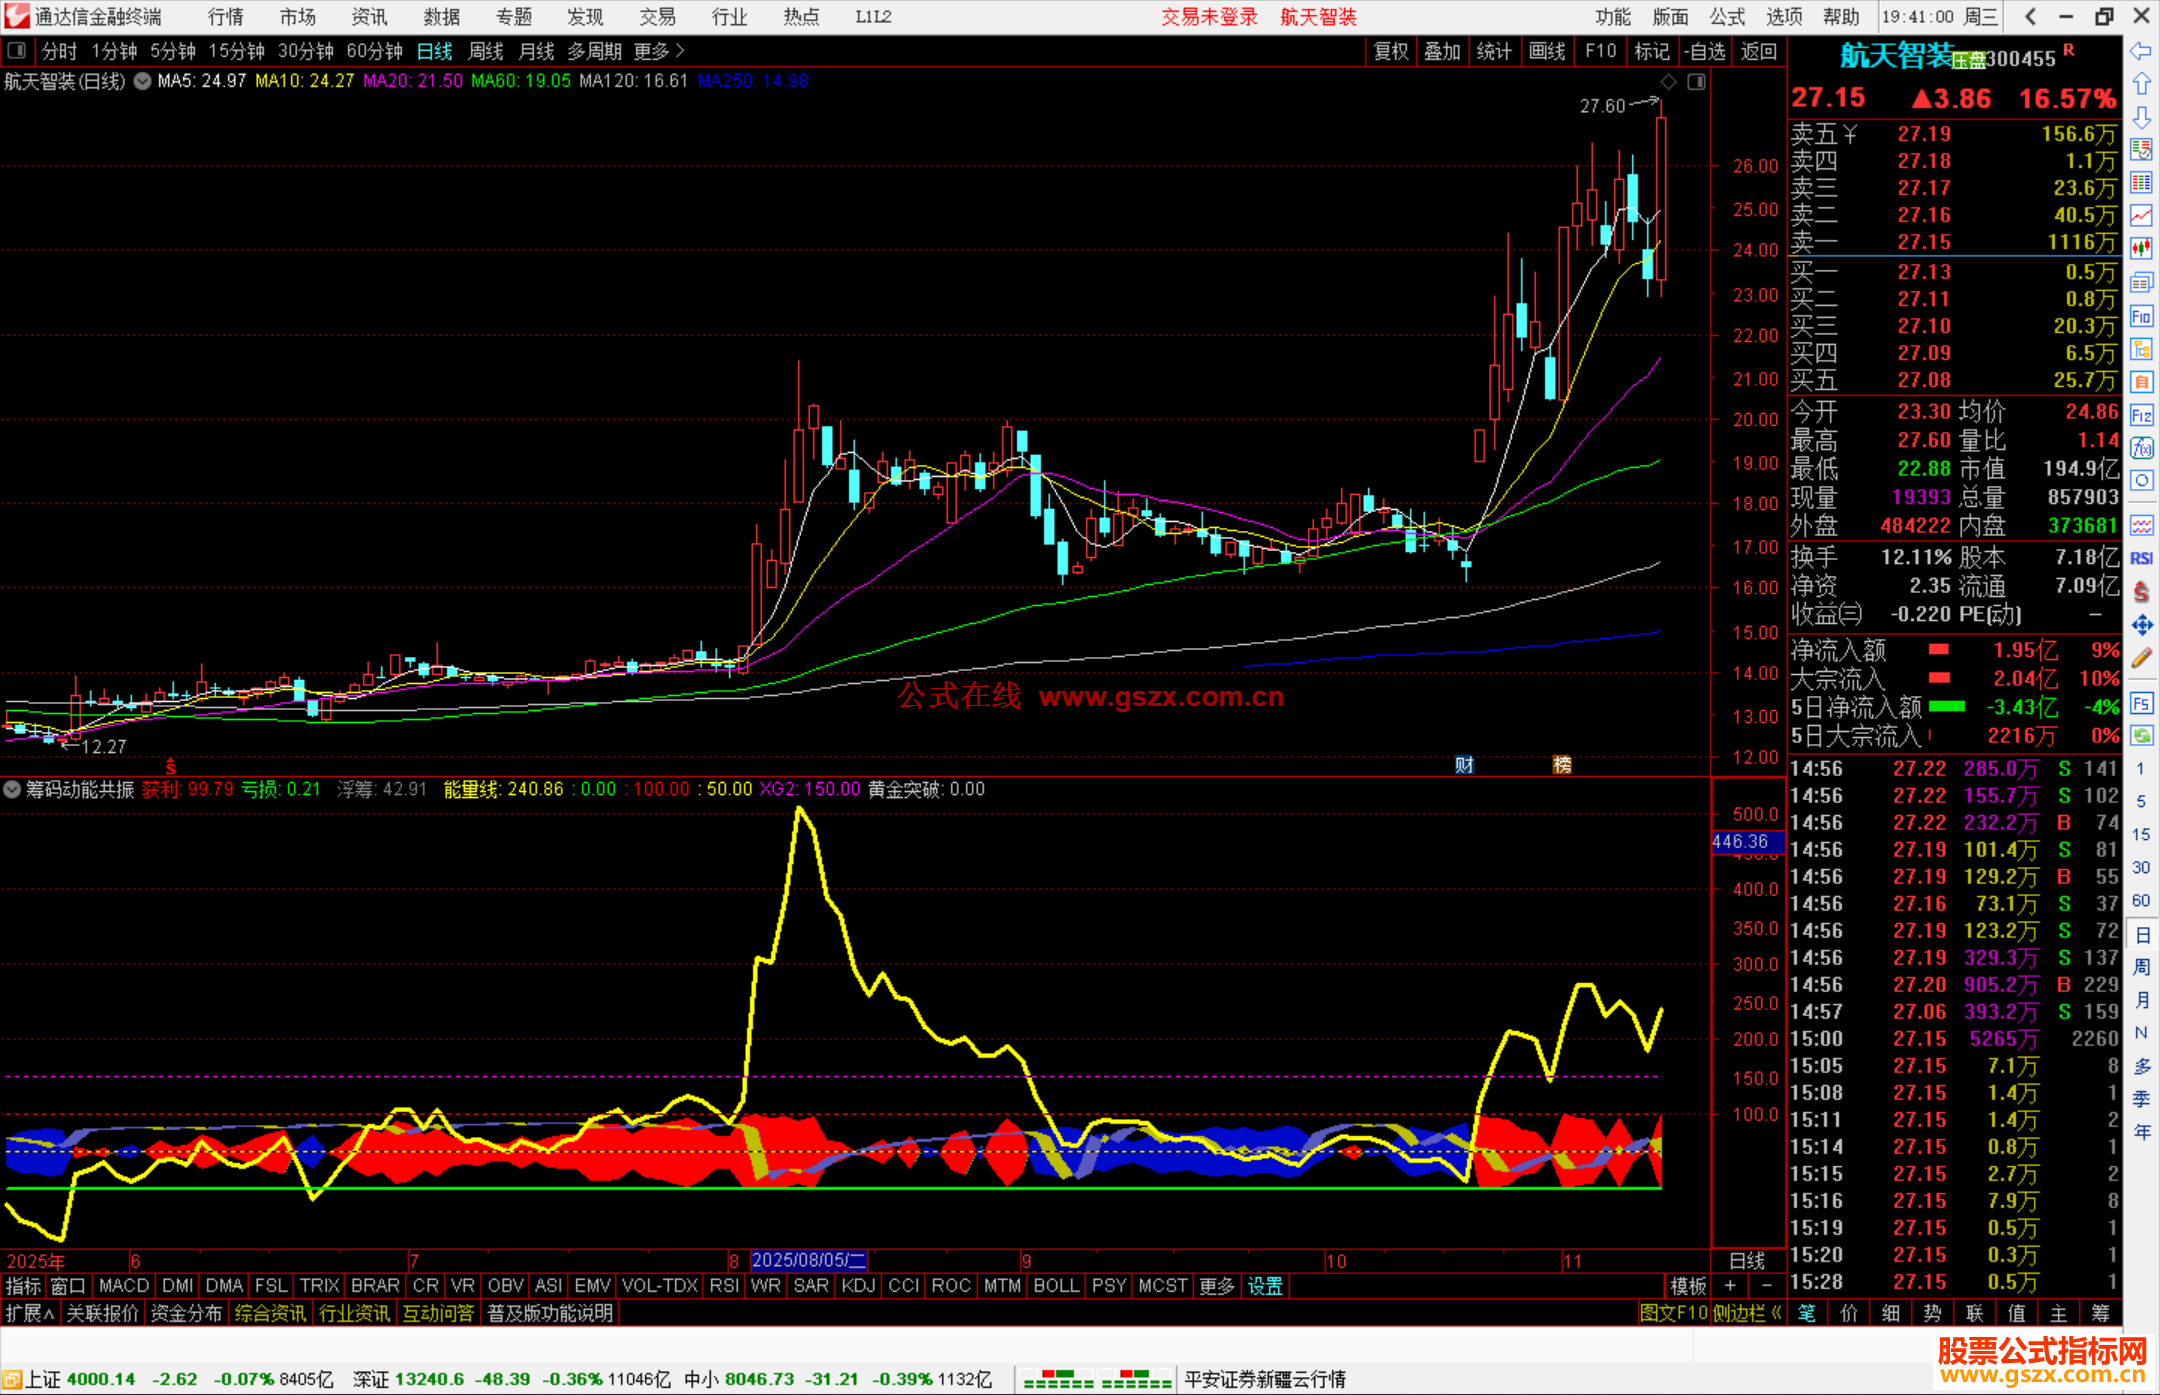Click the 画线 drawing button

1546,51
